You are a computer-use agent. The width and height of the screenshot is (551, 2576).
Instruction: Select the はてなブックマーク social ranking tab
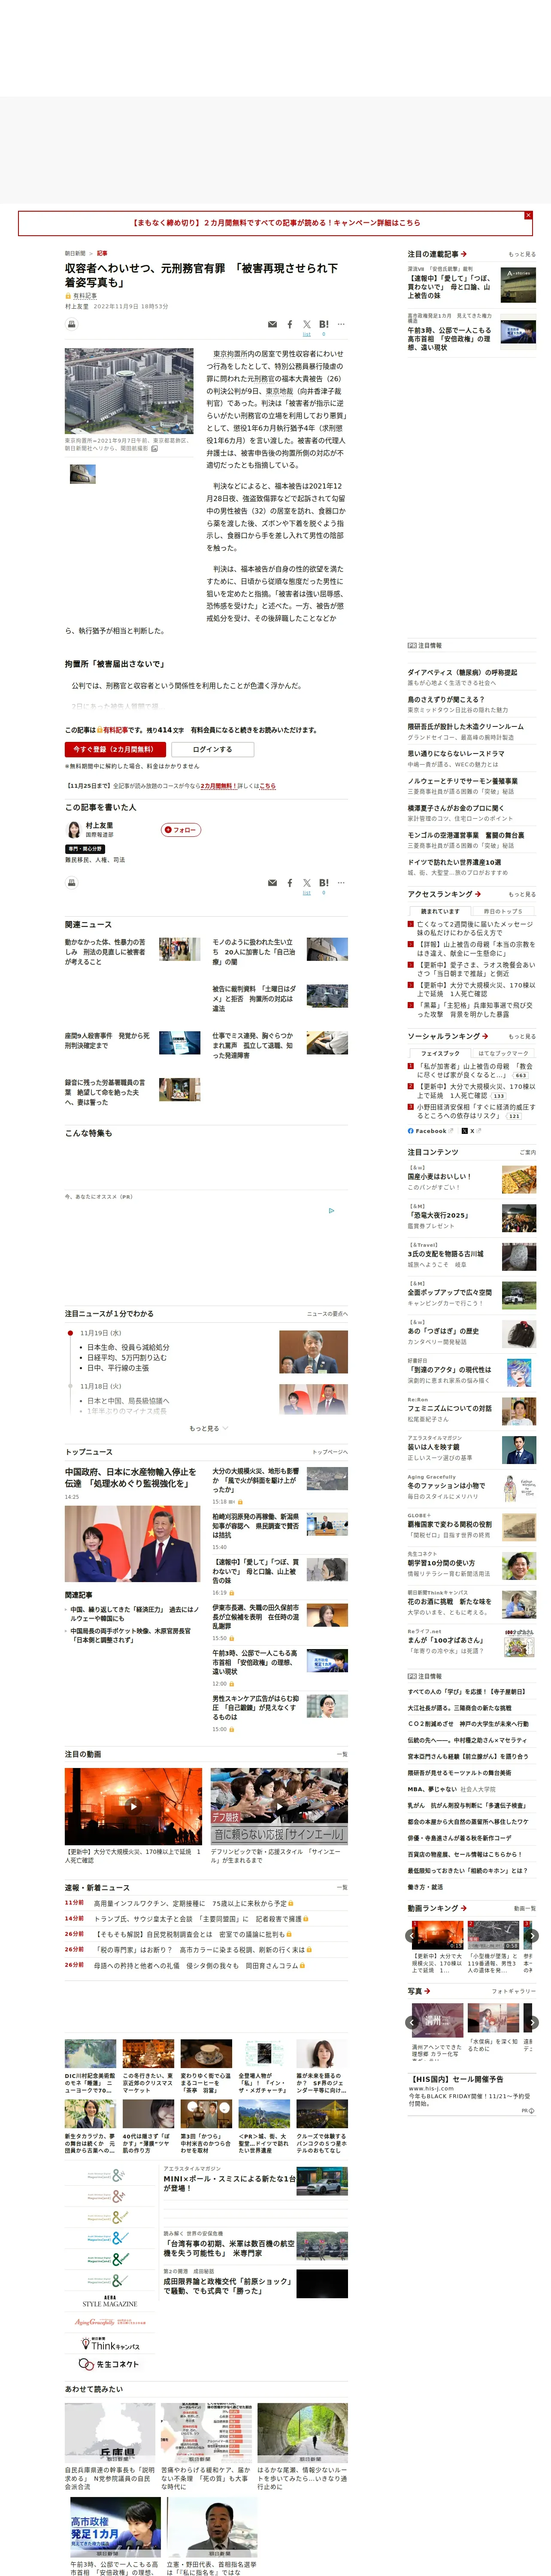tap(503, 1053)
